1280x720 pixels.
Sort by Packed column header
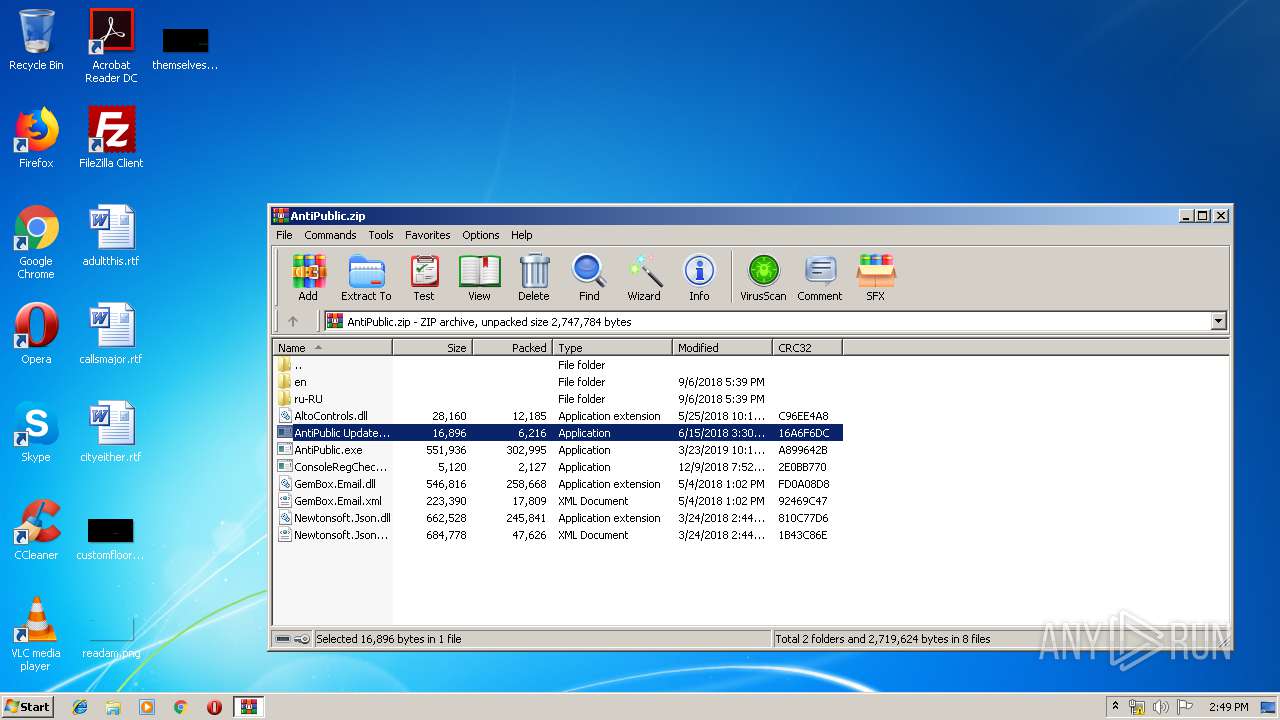point(512,347)
